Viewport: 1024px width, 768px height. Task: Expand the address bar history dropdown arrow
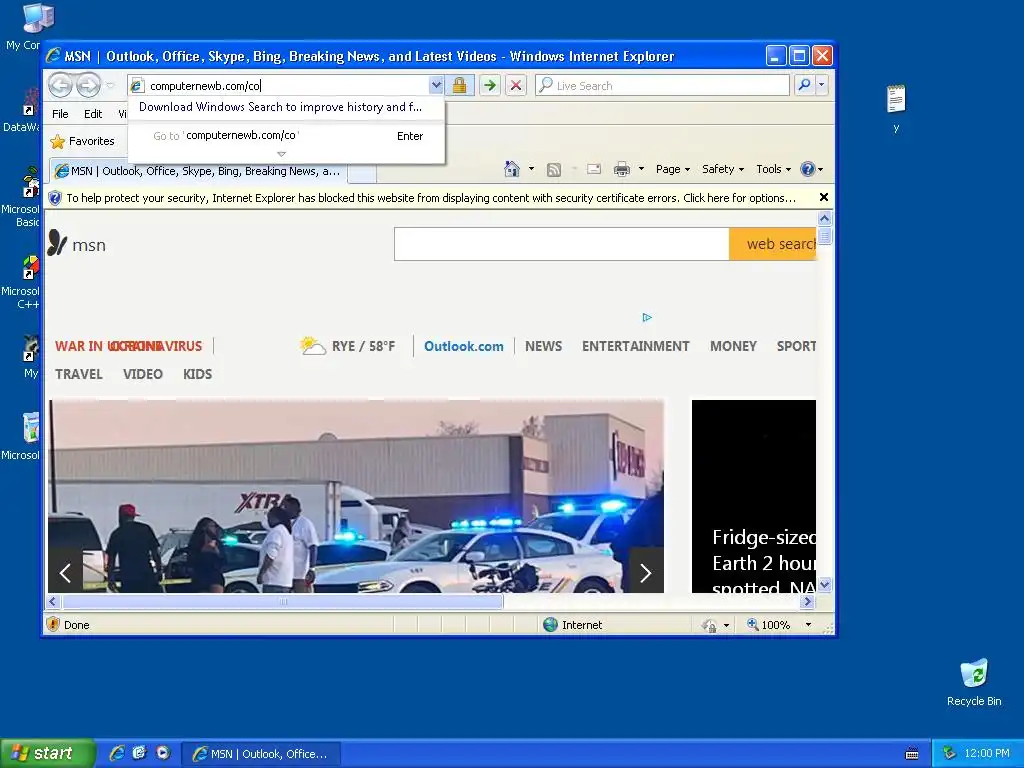coord(436,86)
